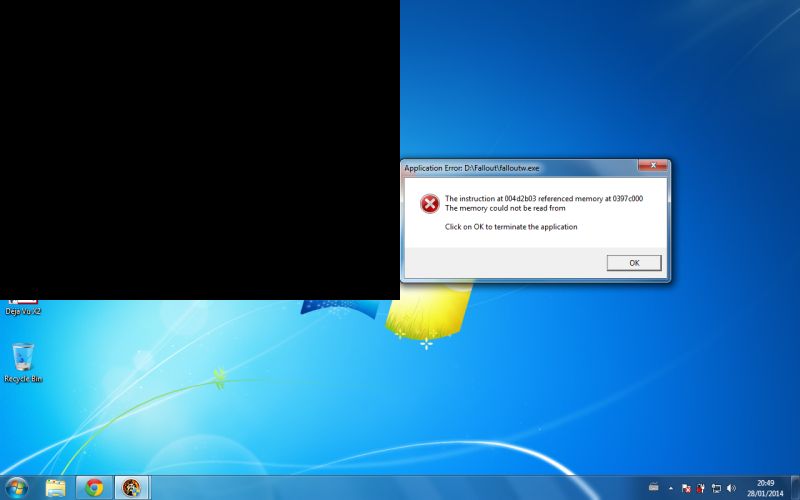Screen dimensions: 800x500
Task: Click the battery power tray icon
Action: pos(701,488)
